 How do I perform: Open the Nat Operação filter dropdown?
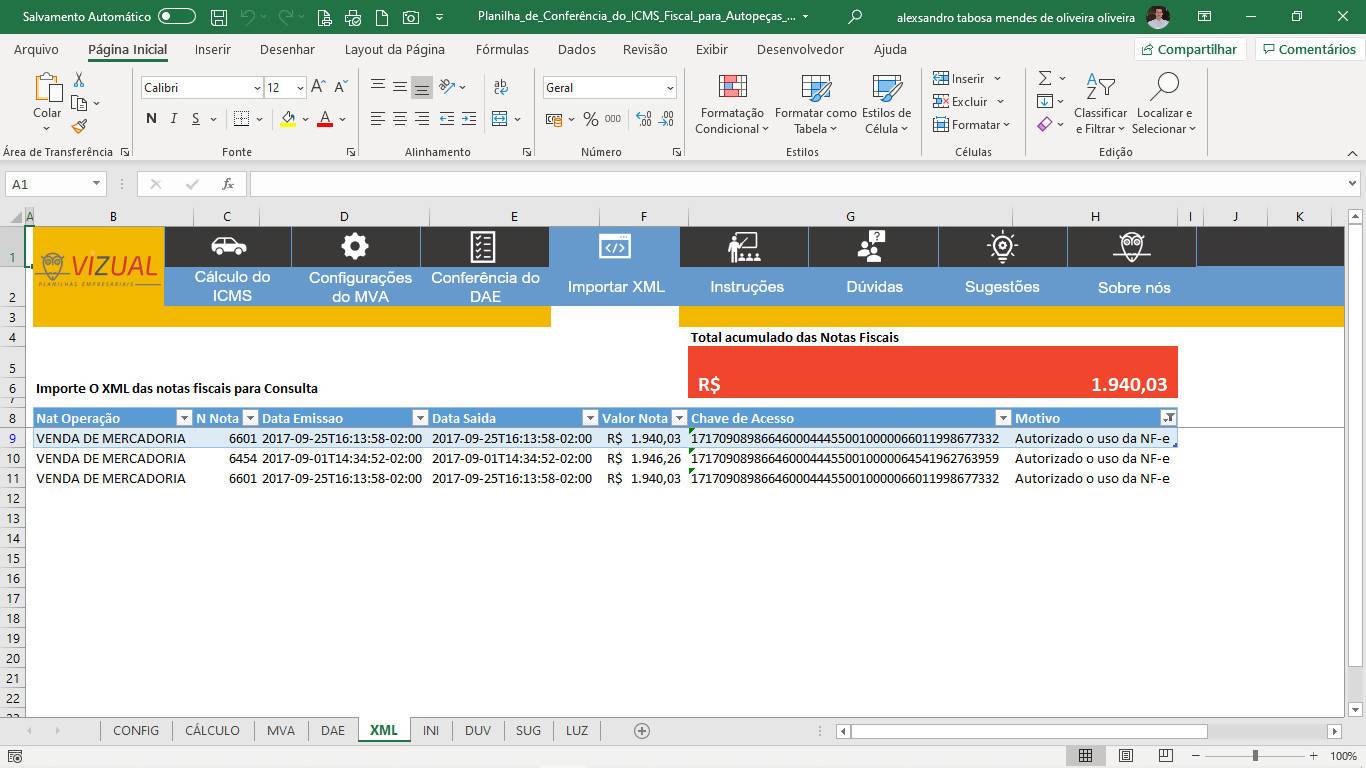click(x=184, y=418)
